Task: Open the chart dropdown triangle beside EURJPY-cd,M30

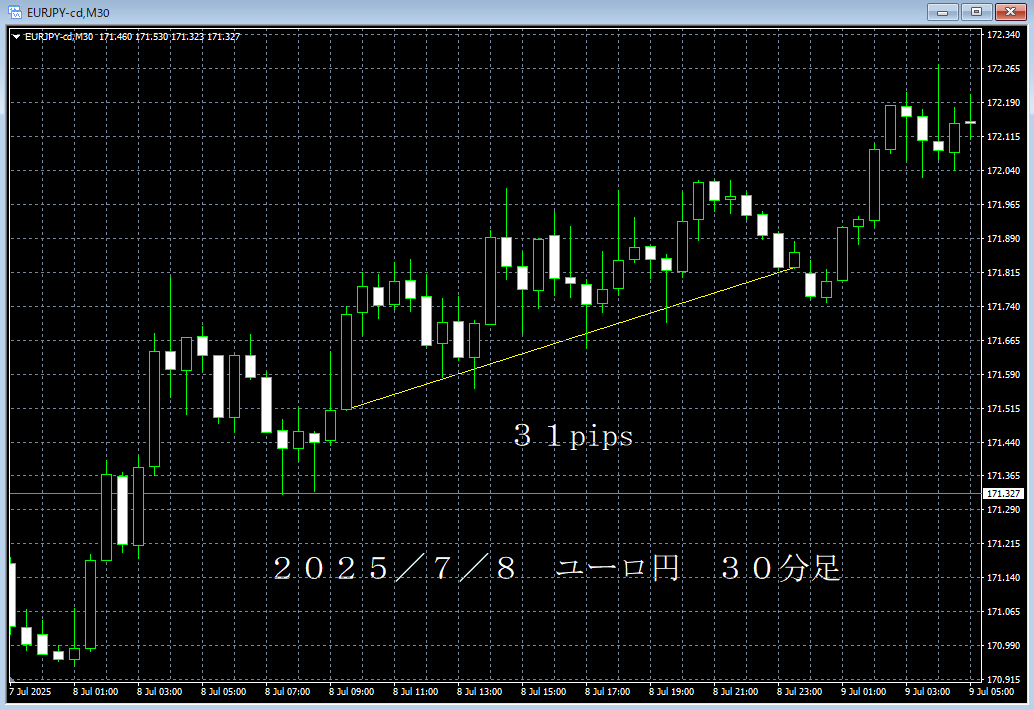Action: click(x=15, y=37)
